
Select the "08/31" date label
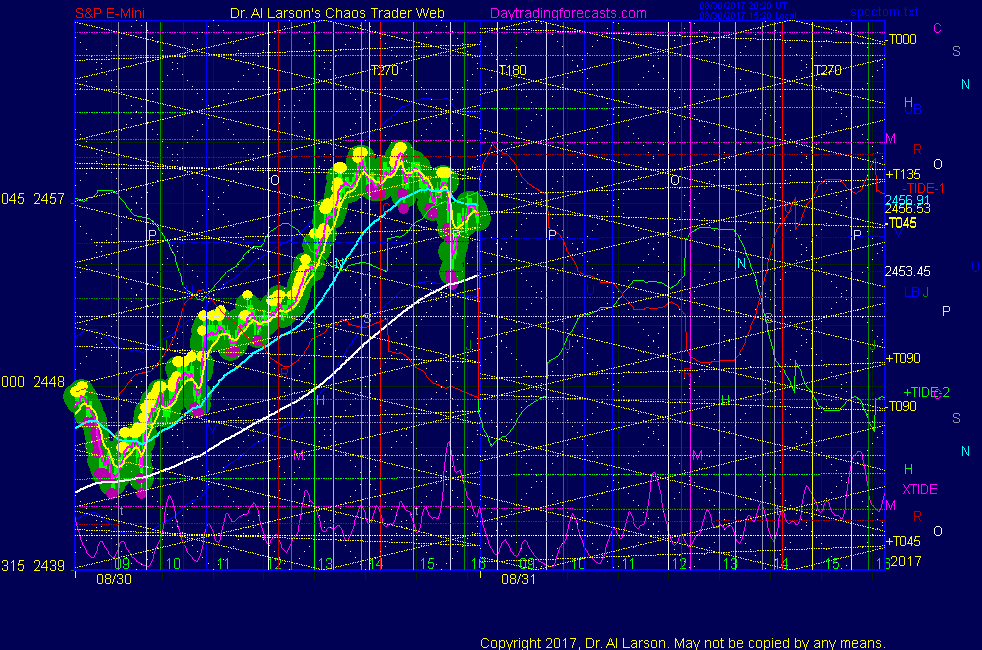519,579
